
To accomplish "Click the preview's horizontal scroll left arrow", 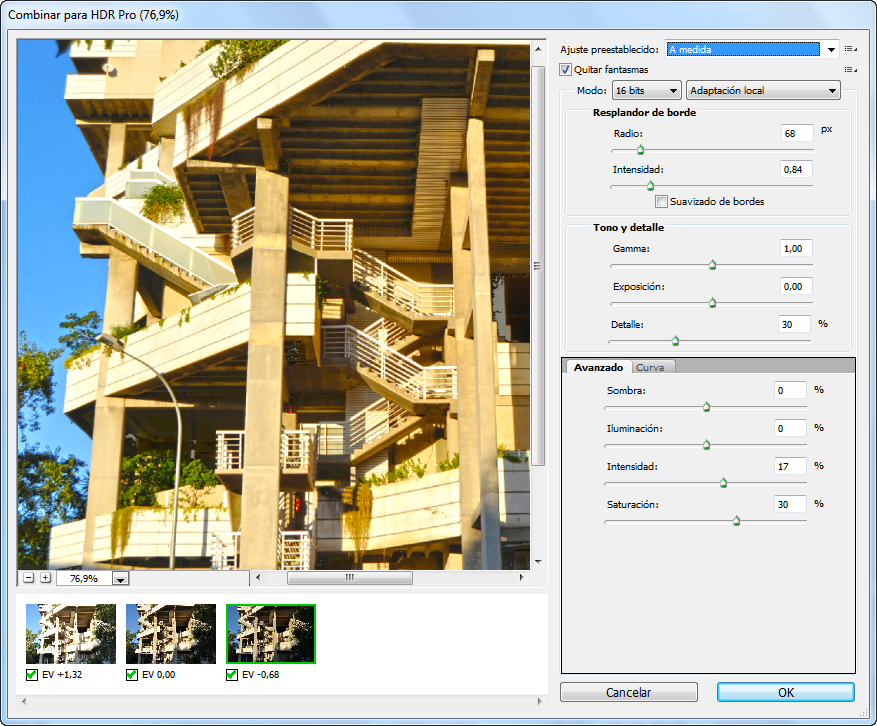I will [257, 578].
